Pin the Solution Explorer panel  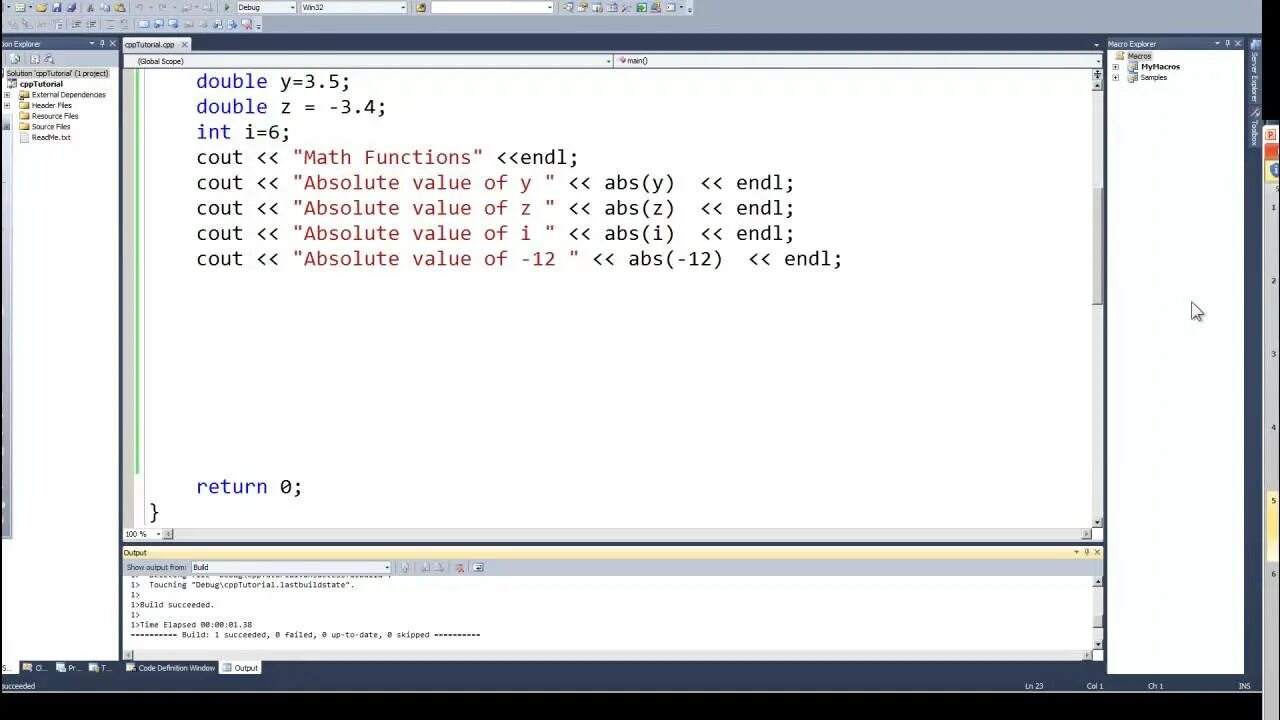[x=102, y=43]
